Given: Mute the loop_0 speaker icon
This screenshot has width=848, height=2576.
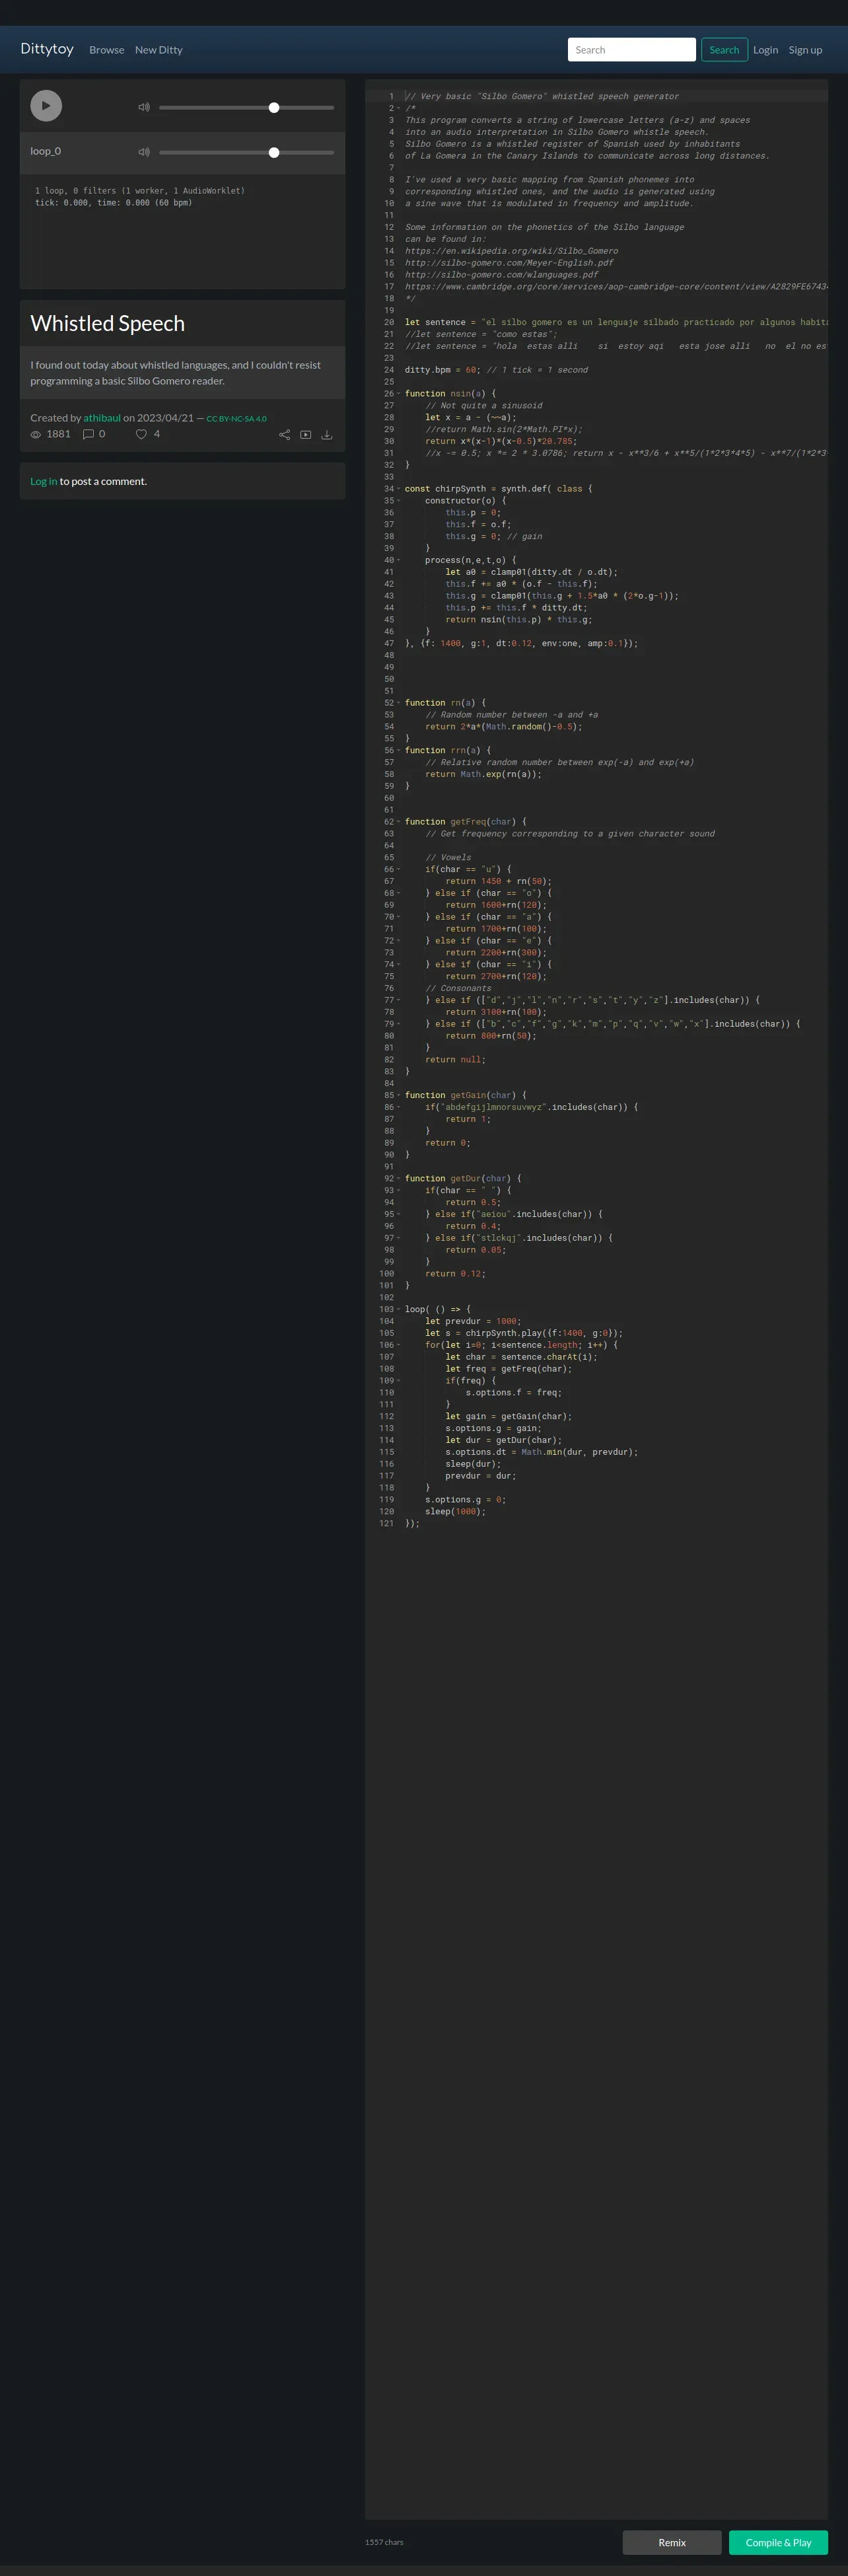Looking at the screenshot, I should tap(144, 152).
